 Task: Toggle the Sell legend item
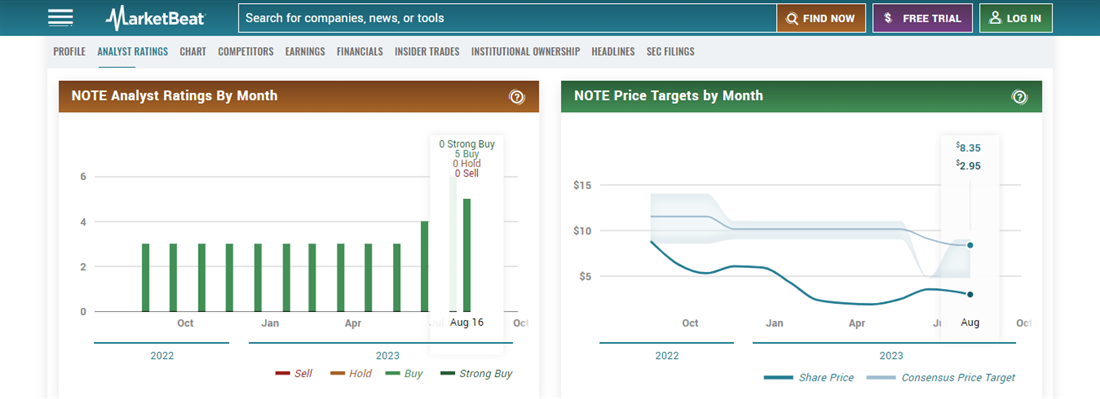point(294,374)
